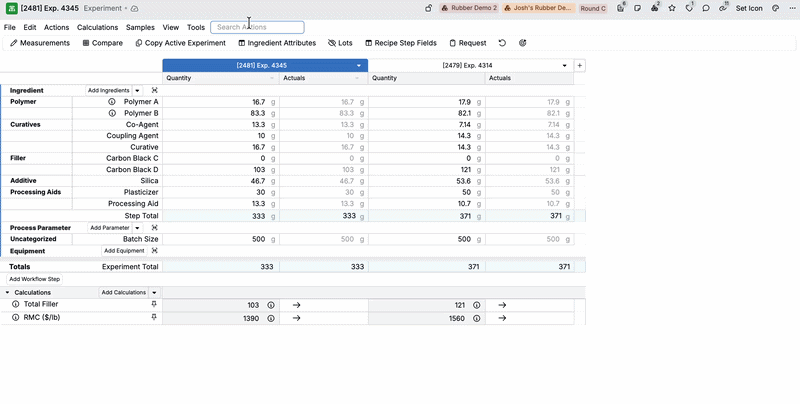The width and height of the screenshot is (800, 404).
Task: Open the Calculations menu
Action: [x=97, y=28]
